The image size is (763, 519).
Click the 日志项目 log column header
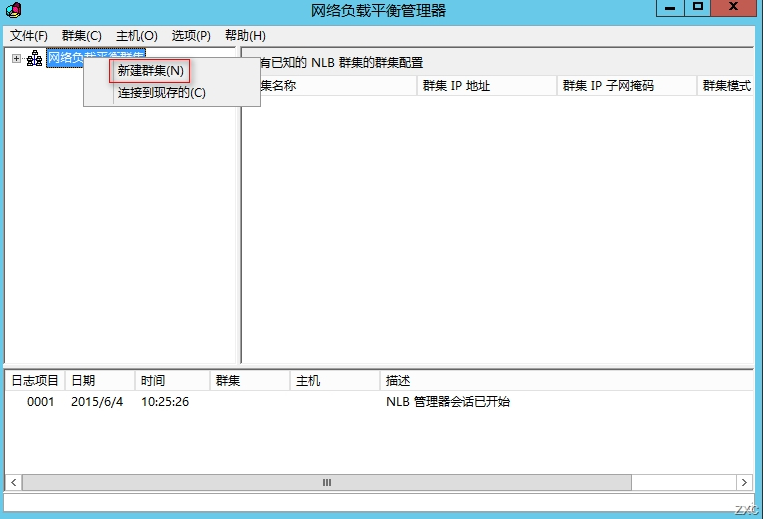[35, 380]
